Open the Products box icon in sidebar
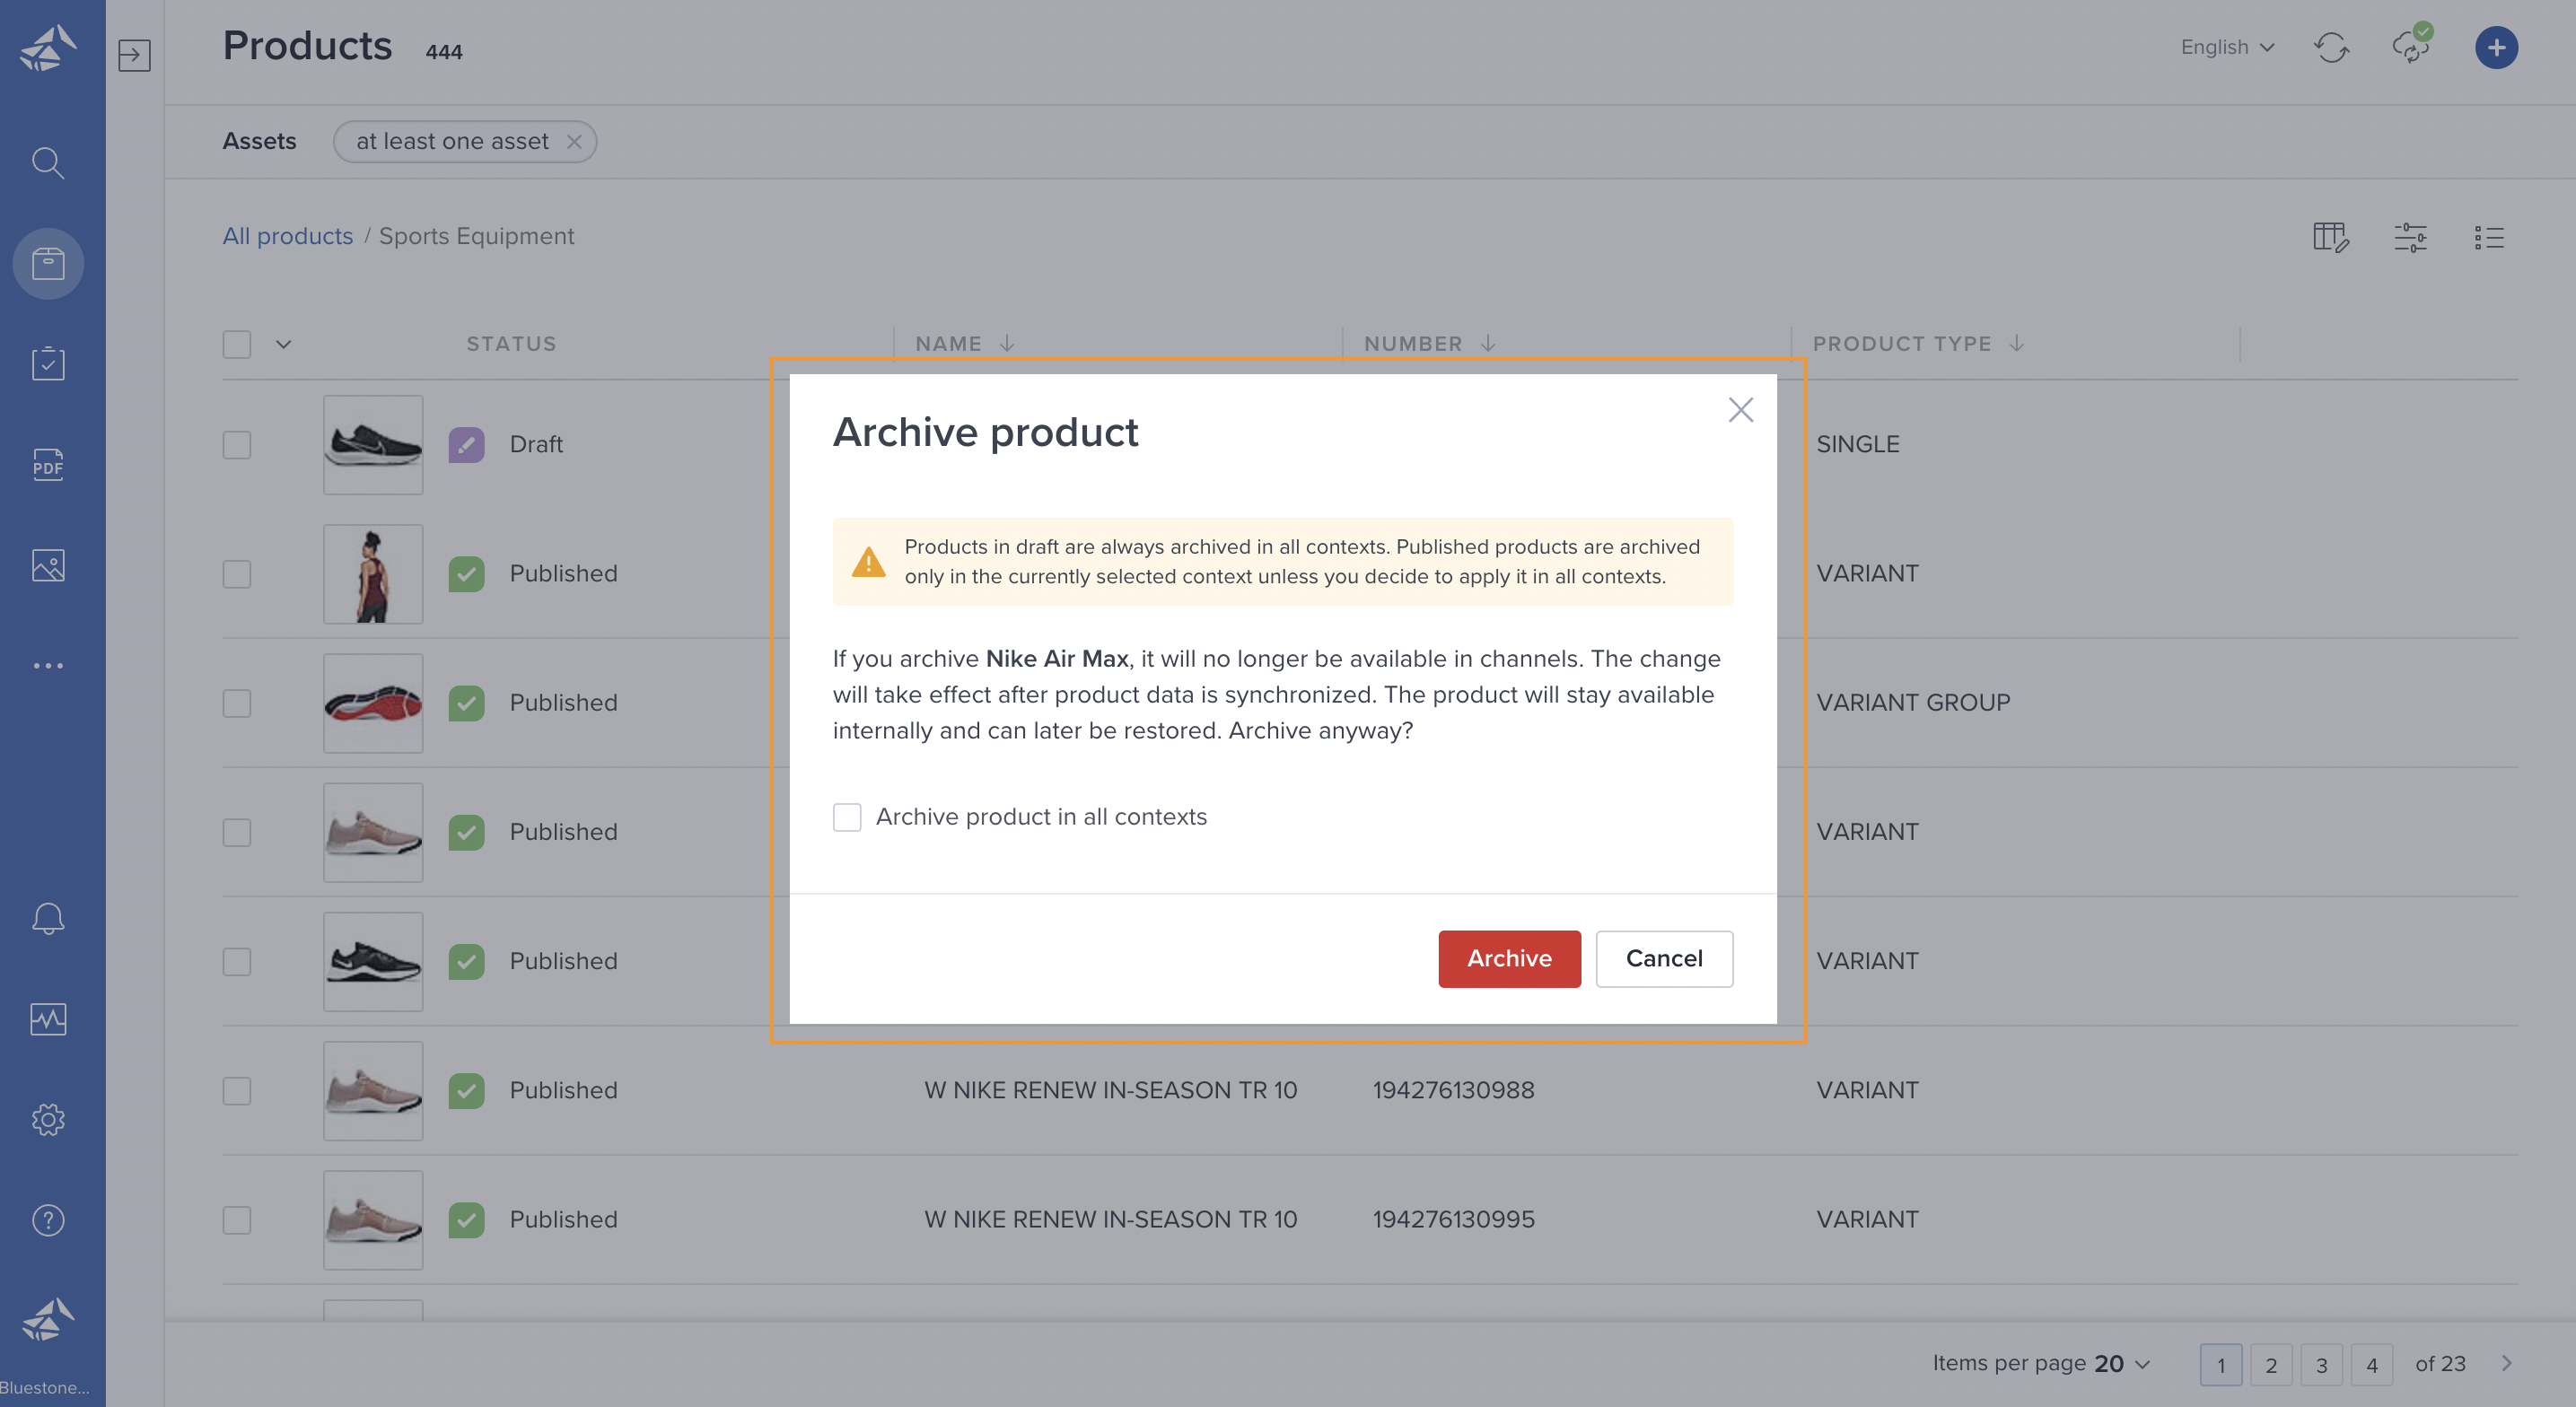Viewport: 2576px width, 1407px height. 48,263
